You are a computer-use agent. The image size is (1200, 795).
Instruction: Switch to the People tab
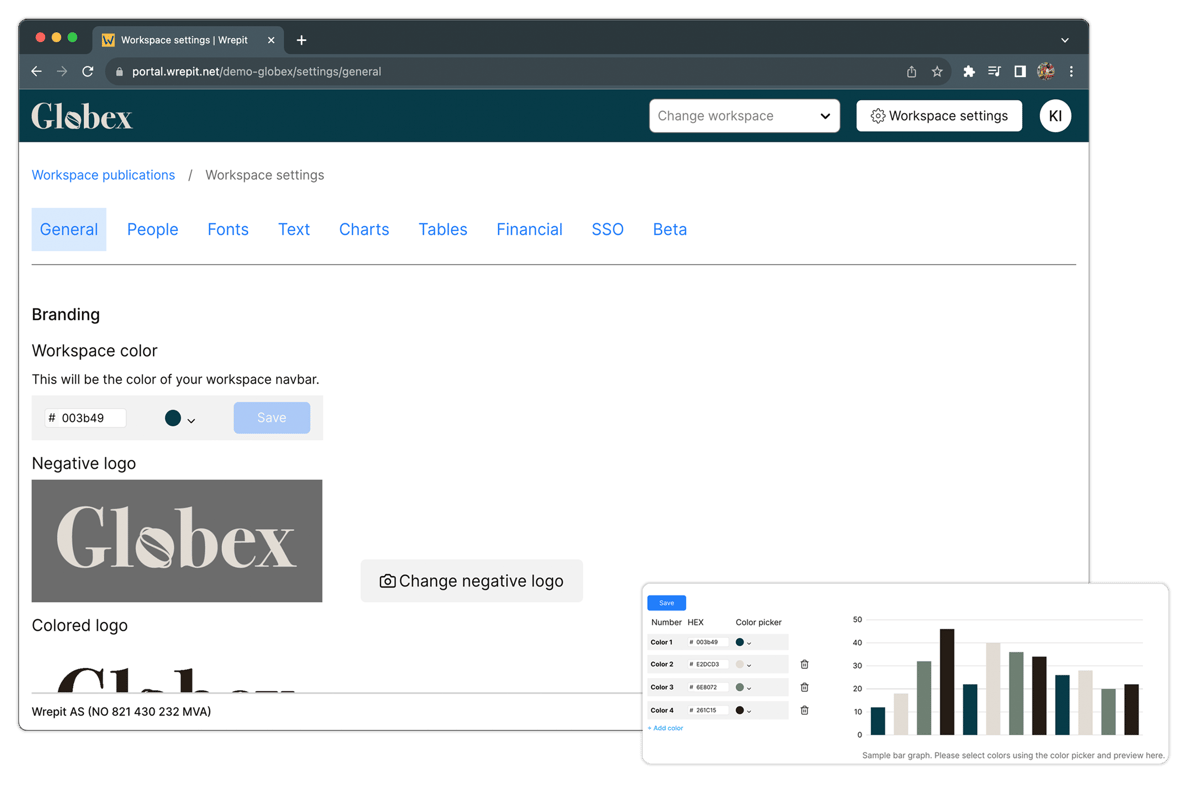click(152, 229)
